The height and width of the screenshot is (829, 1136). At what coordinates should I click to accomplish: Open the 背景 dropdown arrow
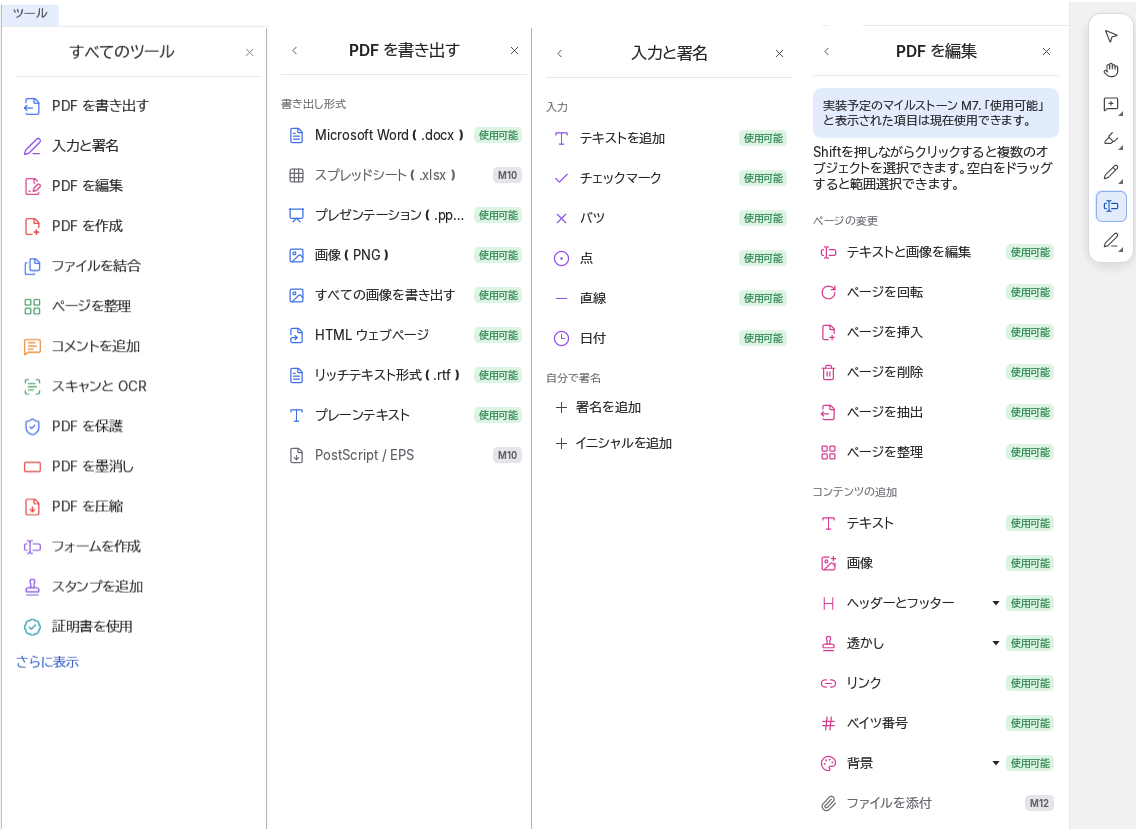click(x=995, y=764)
